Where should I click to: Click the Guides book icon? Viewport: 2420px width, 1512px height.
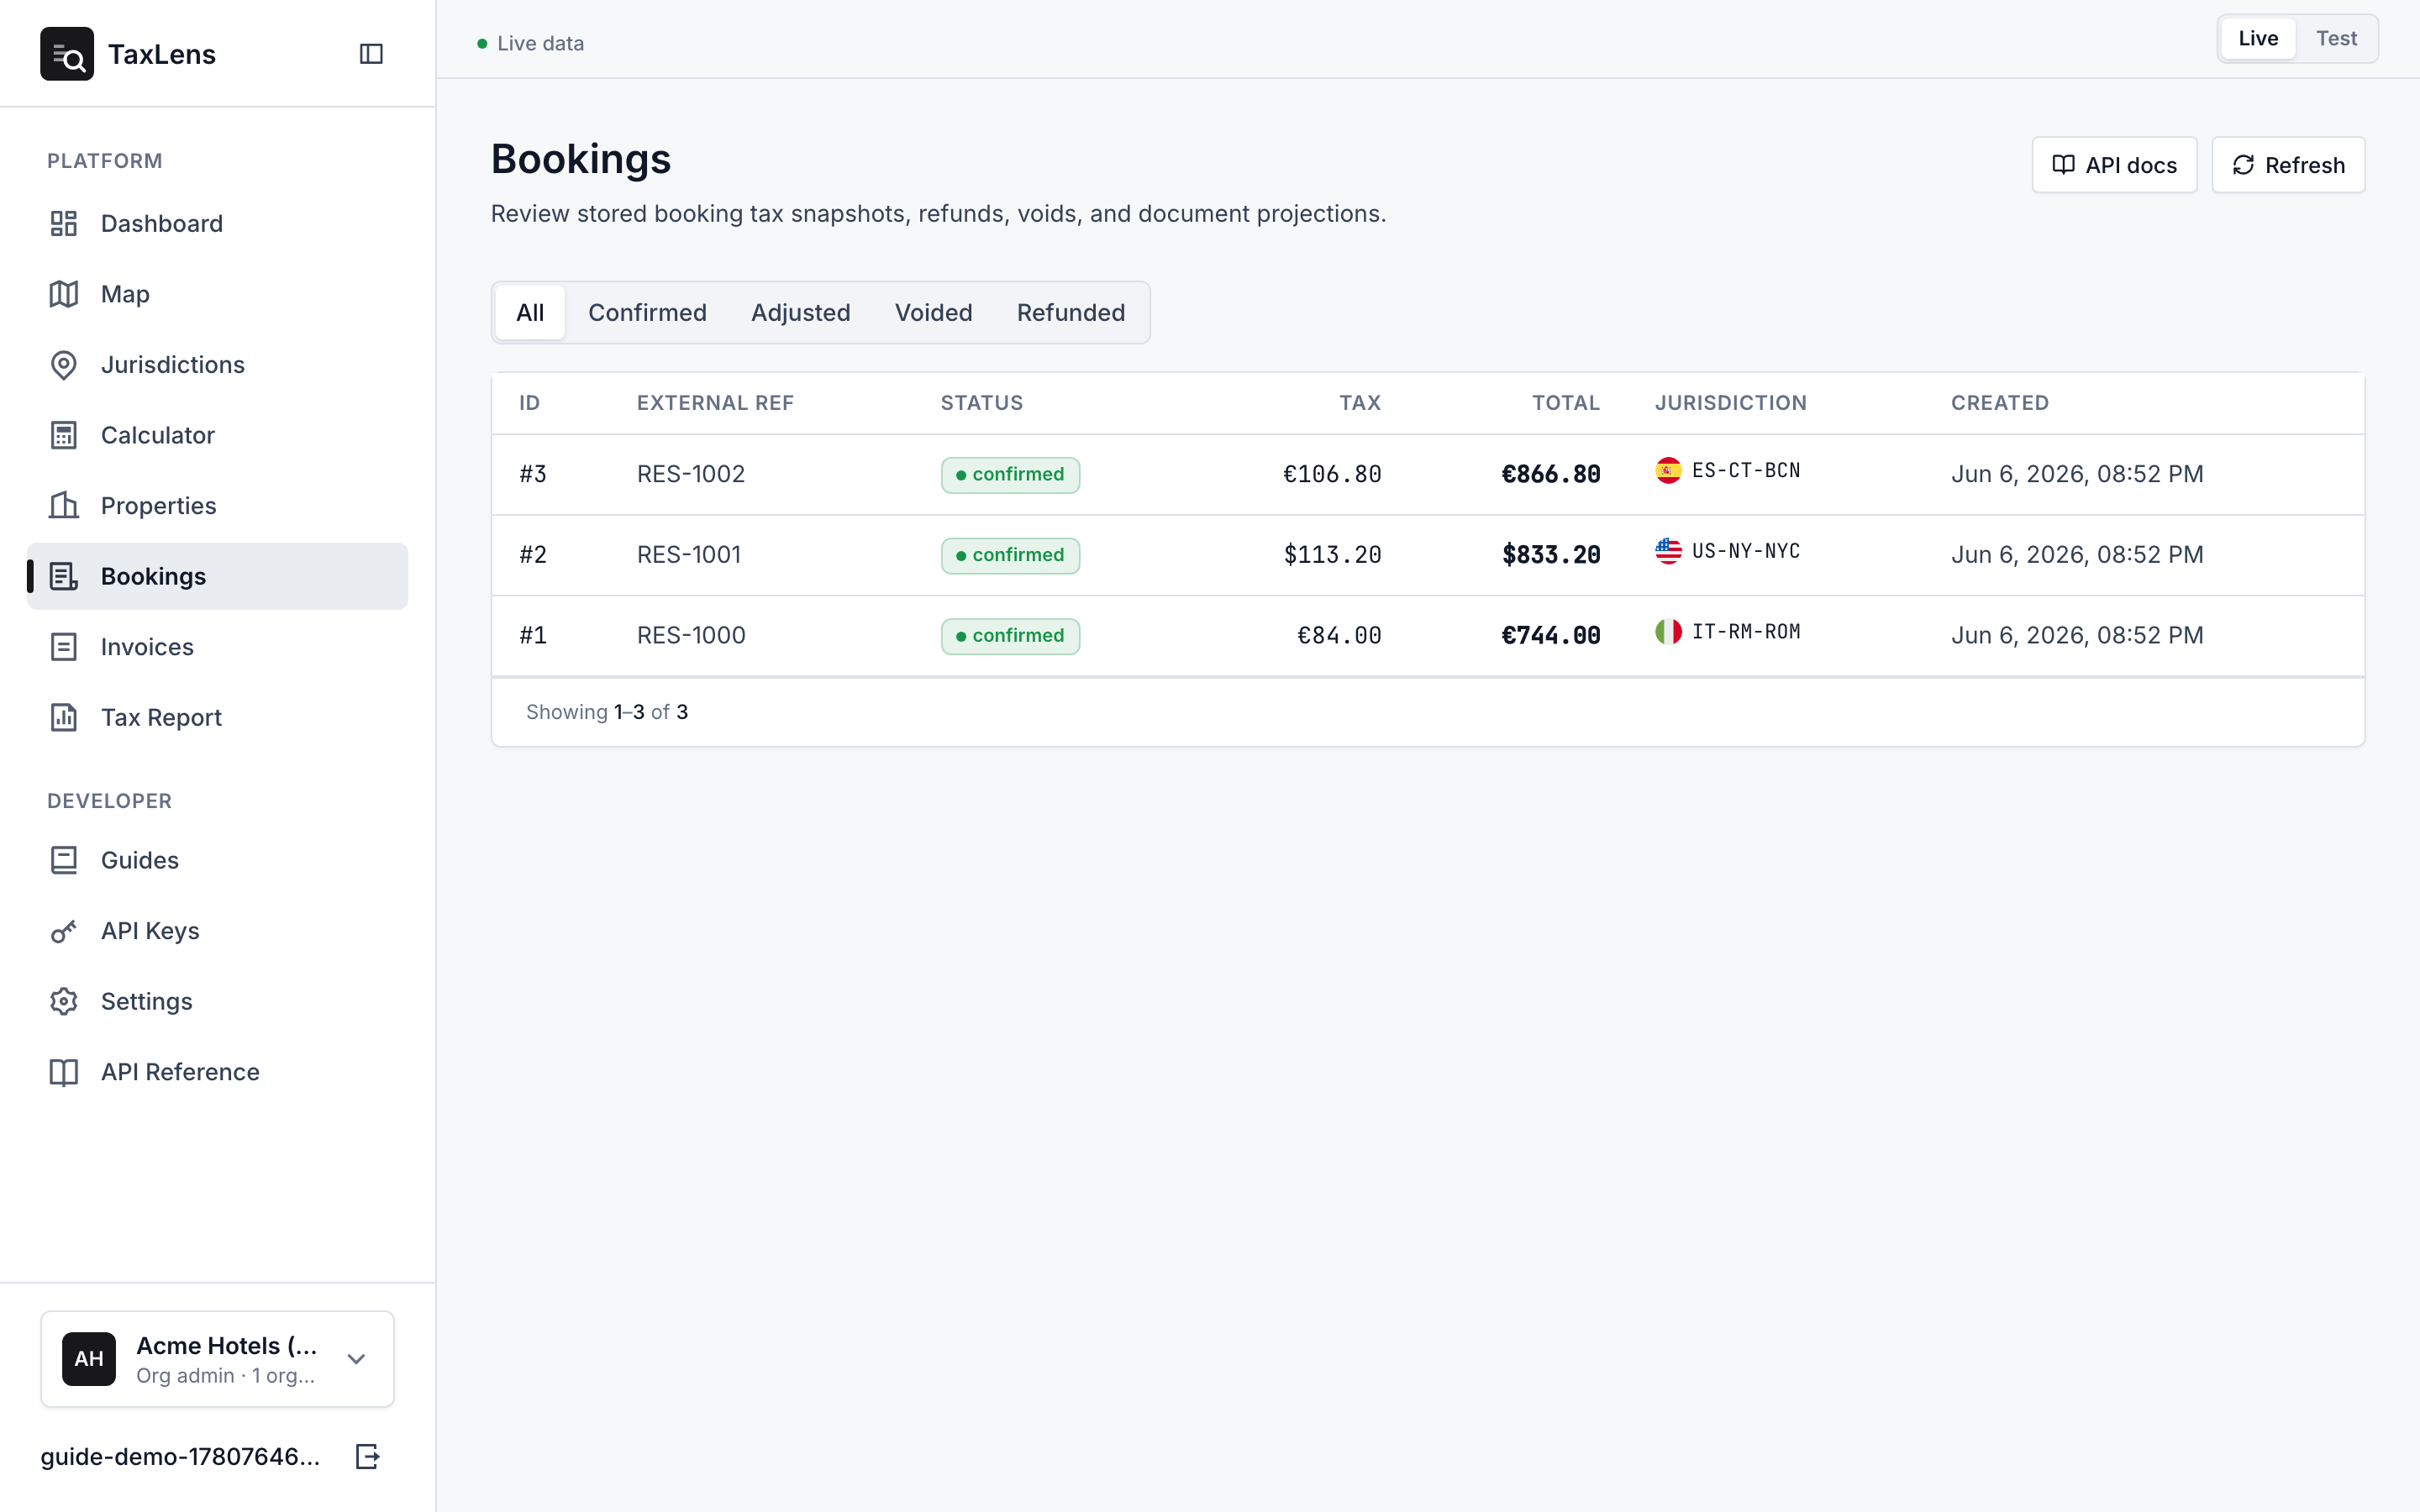click(x=64, y=860)
